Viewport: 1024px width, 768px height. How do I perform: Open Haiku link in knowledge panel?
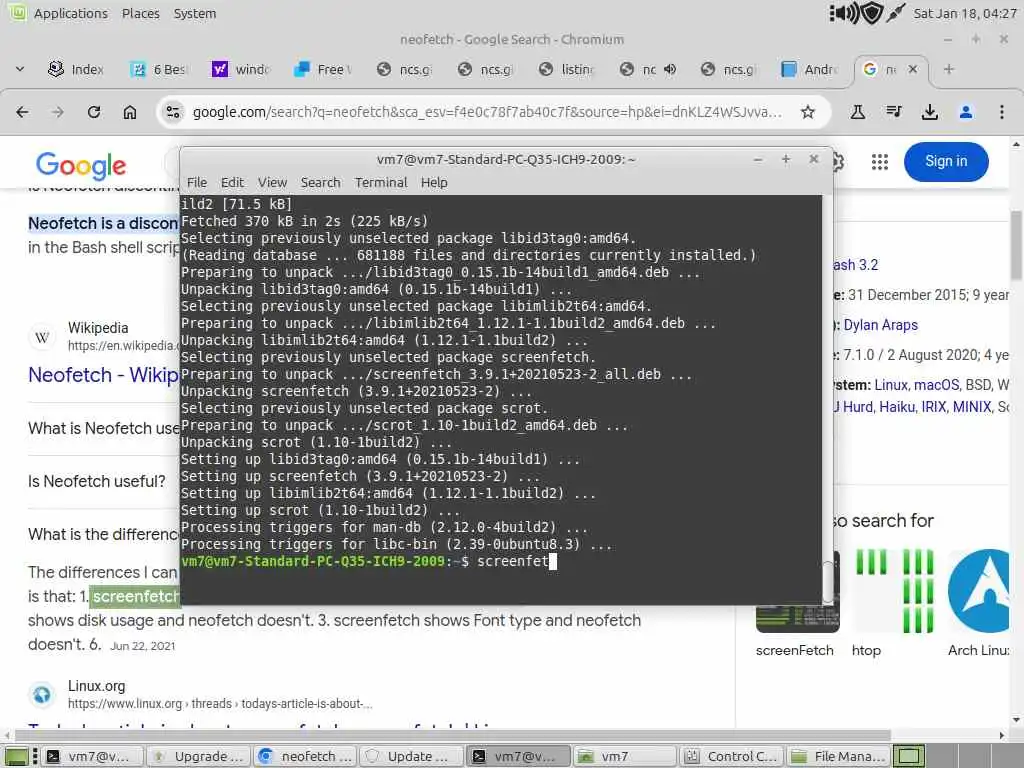[897, 408]
